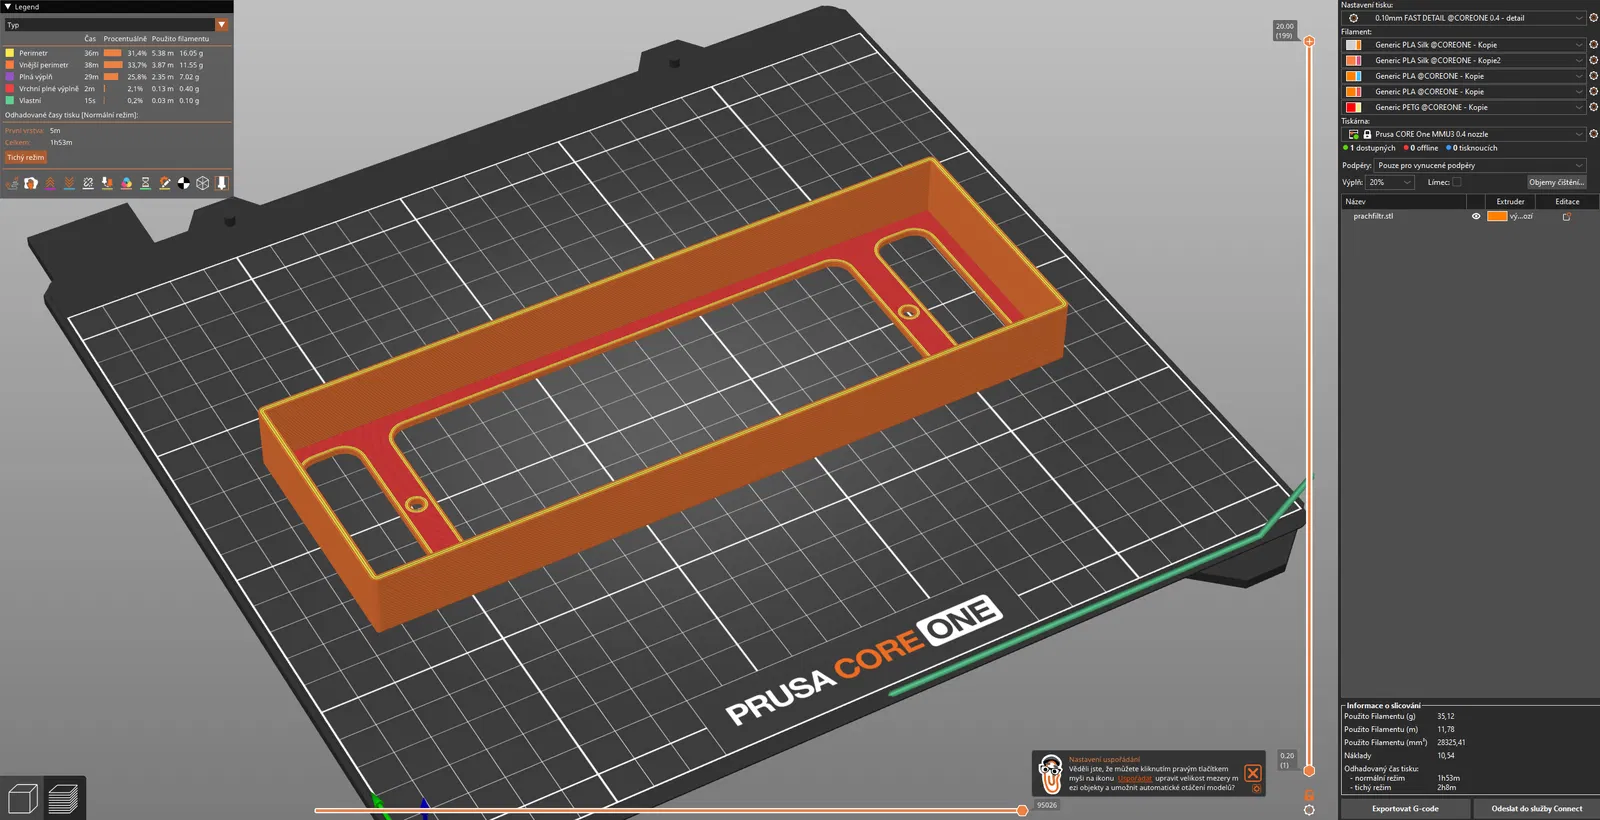Open gear settings for Generic PLA Silk Kopie2
This screenshot has width=1600, height=820.
pyautogui.click(x=1593, y=60)
